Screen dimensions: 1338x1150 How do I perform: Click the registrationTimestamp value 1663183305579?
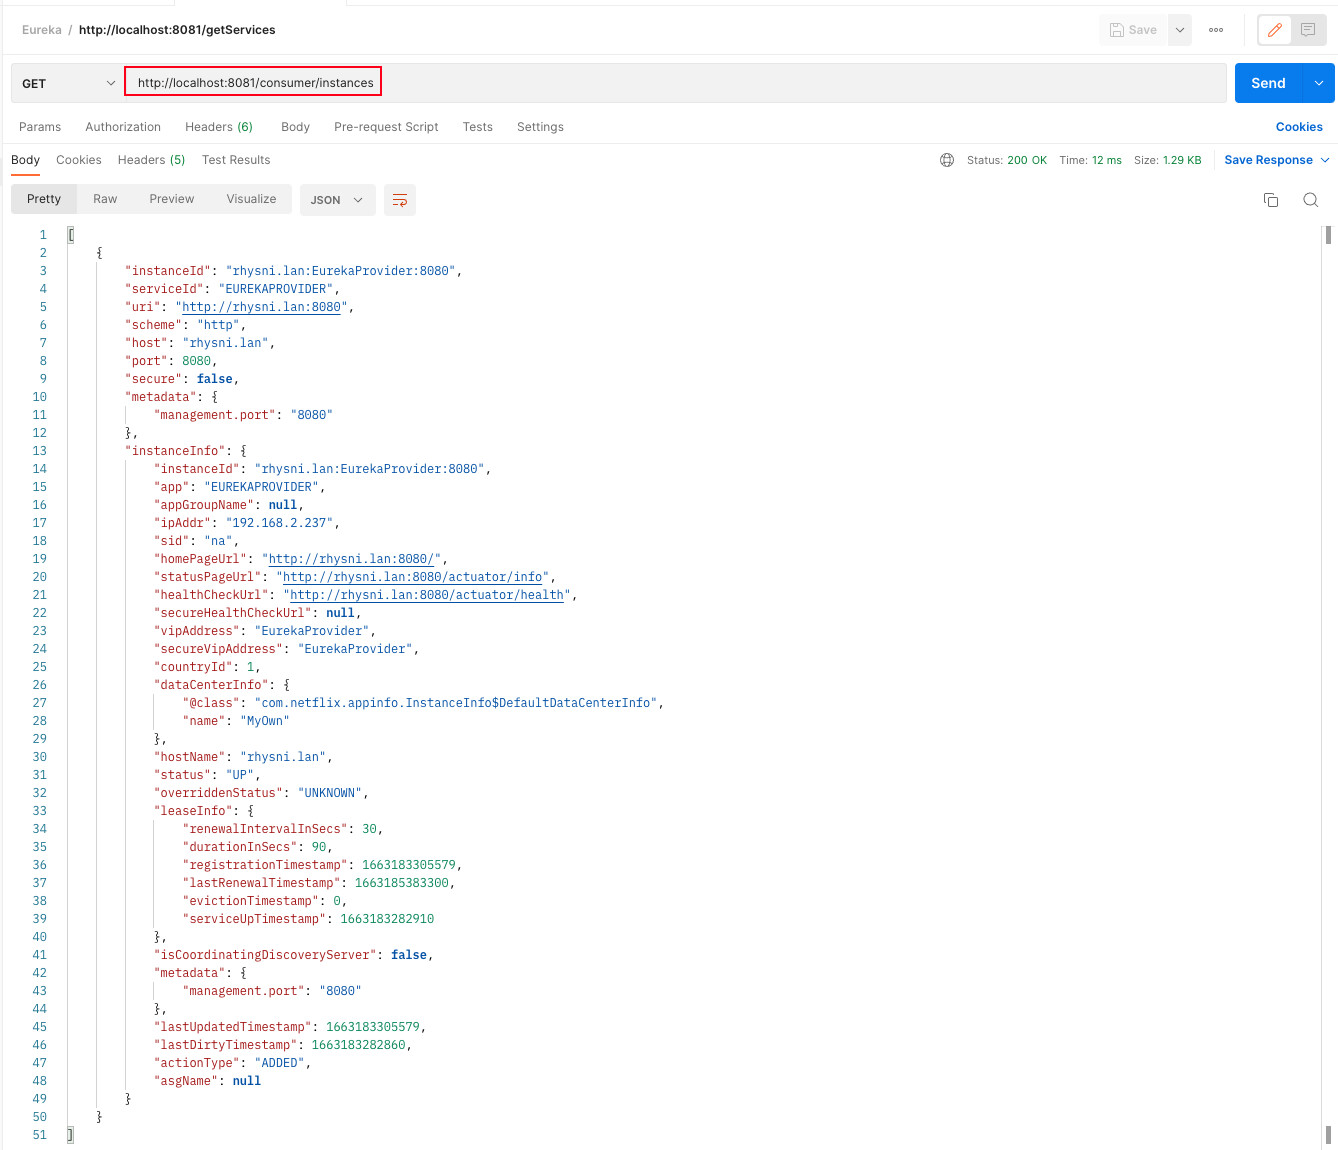[x=408, y=865]
